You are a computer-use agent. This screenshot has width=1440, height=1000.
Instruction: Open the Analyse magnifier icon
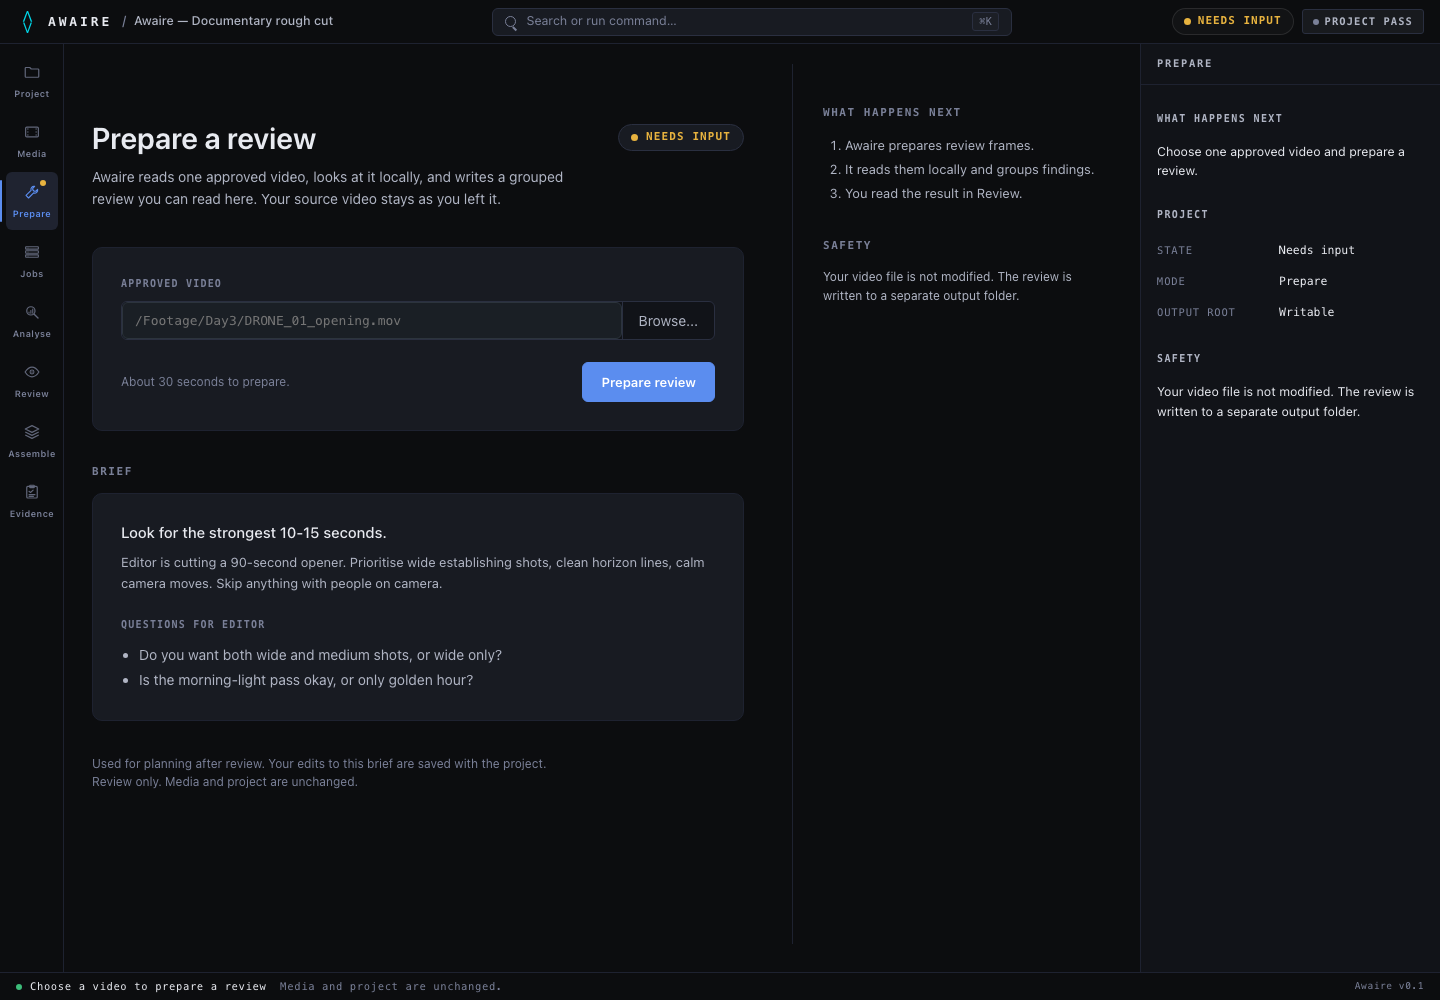(x=32, y=312)
